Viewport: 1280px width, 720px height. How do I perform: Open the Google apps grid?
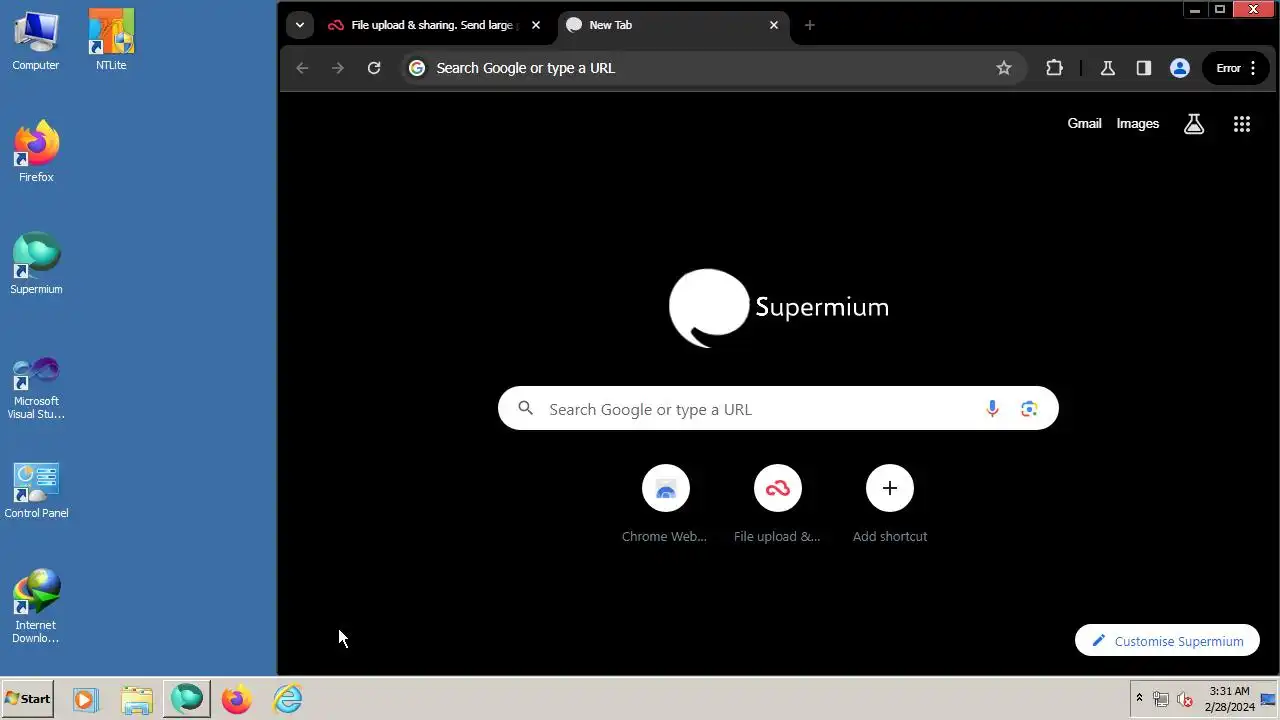click(1242, 124)
